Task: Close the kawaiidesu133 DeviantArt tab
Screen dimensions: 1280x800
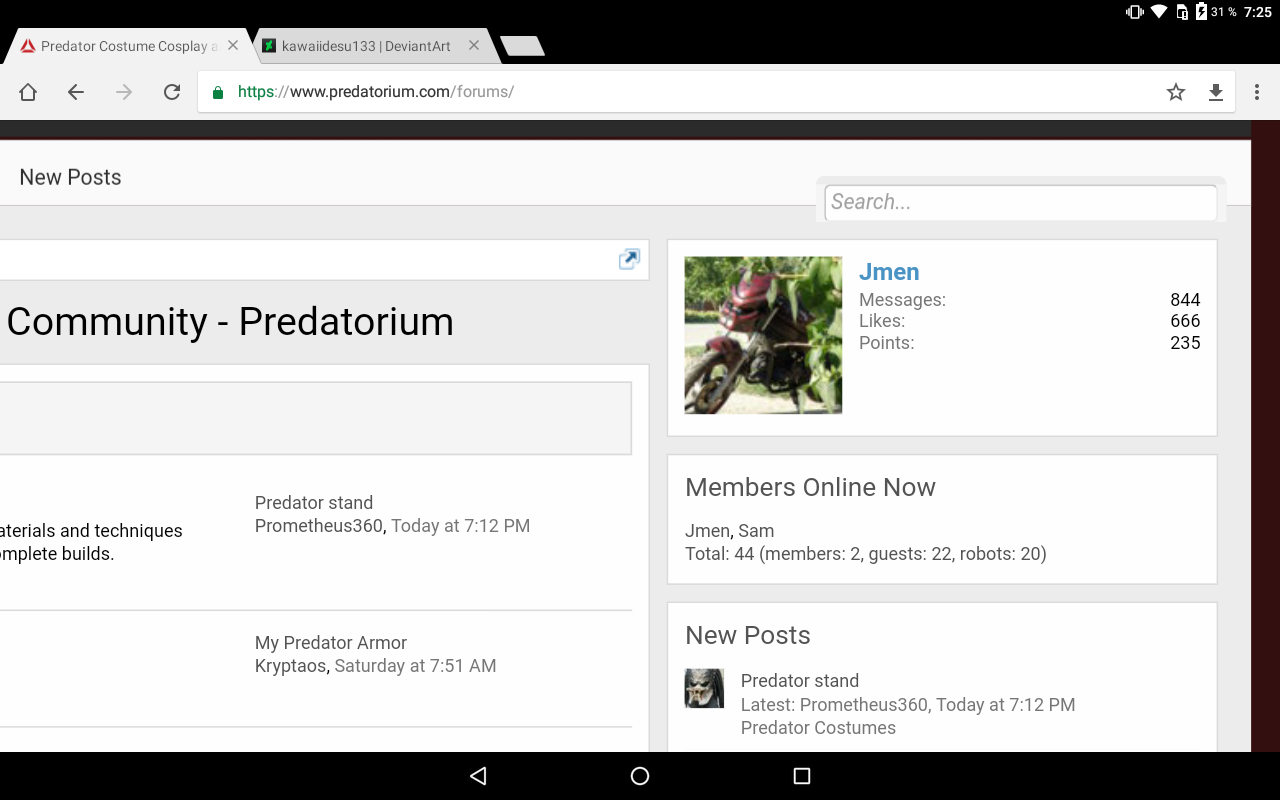Action: (474, 45)
